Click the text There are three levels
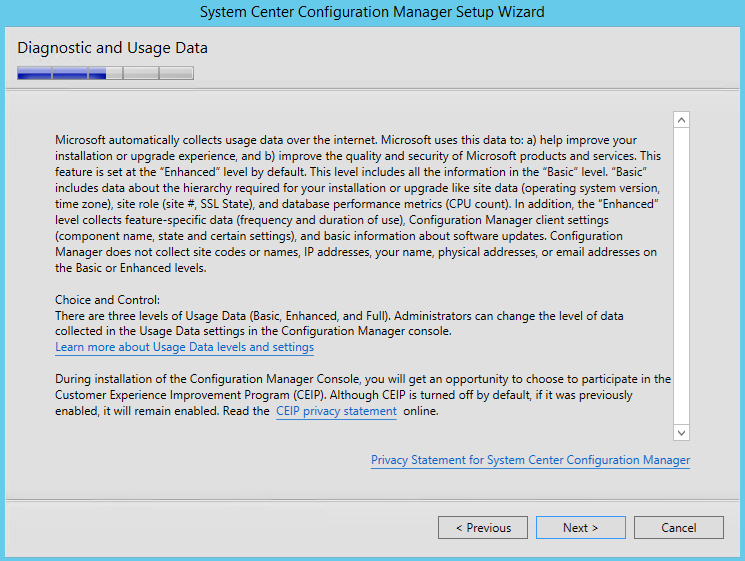The width and height of the screenshot is (745, 561). [339, 323]
